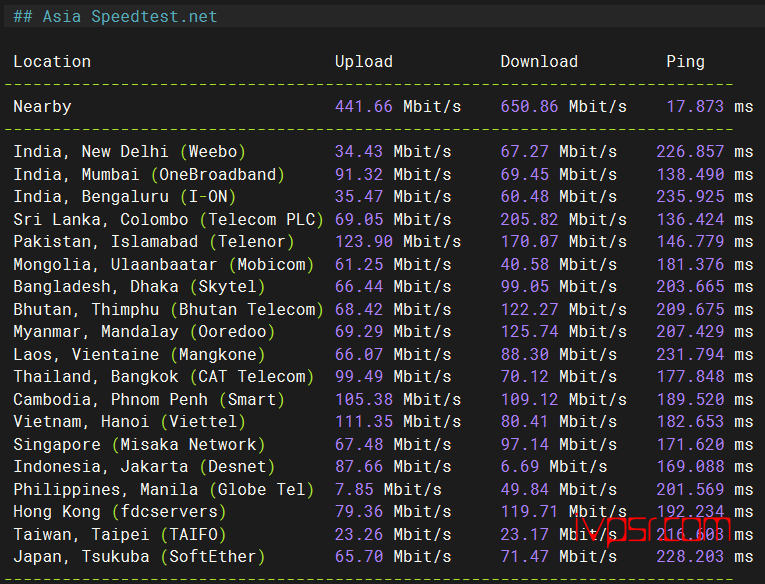765x584 pixels.
Task: Select Manila upload value 7.85
Action: 354,489
